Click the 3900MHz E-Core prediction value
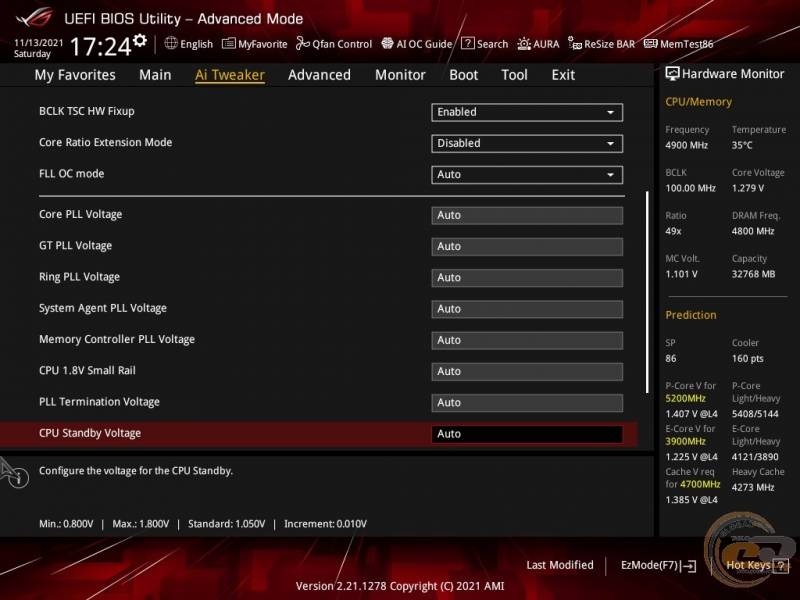 point(685,441)
